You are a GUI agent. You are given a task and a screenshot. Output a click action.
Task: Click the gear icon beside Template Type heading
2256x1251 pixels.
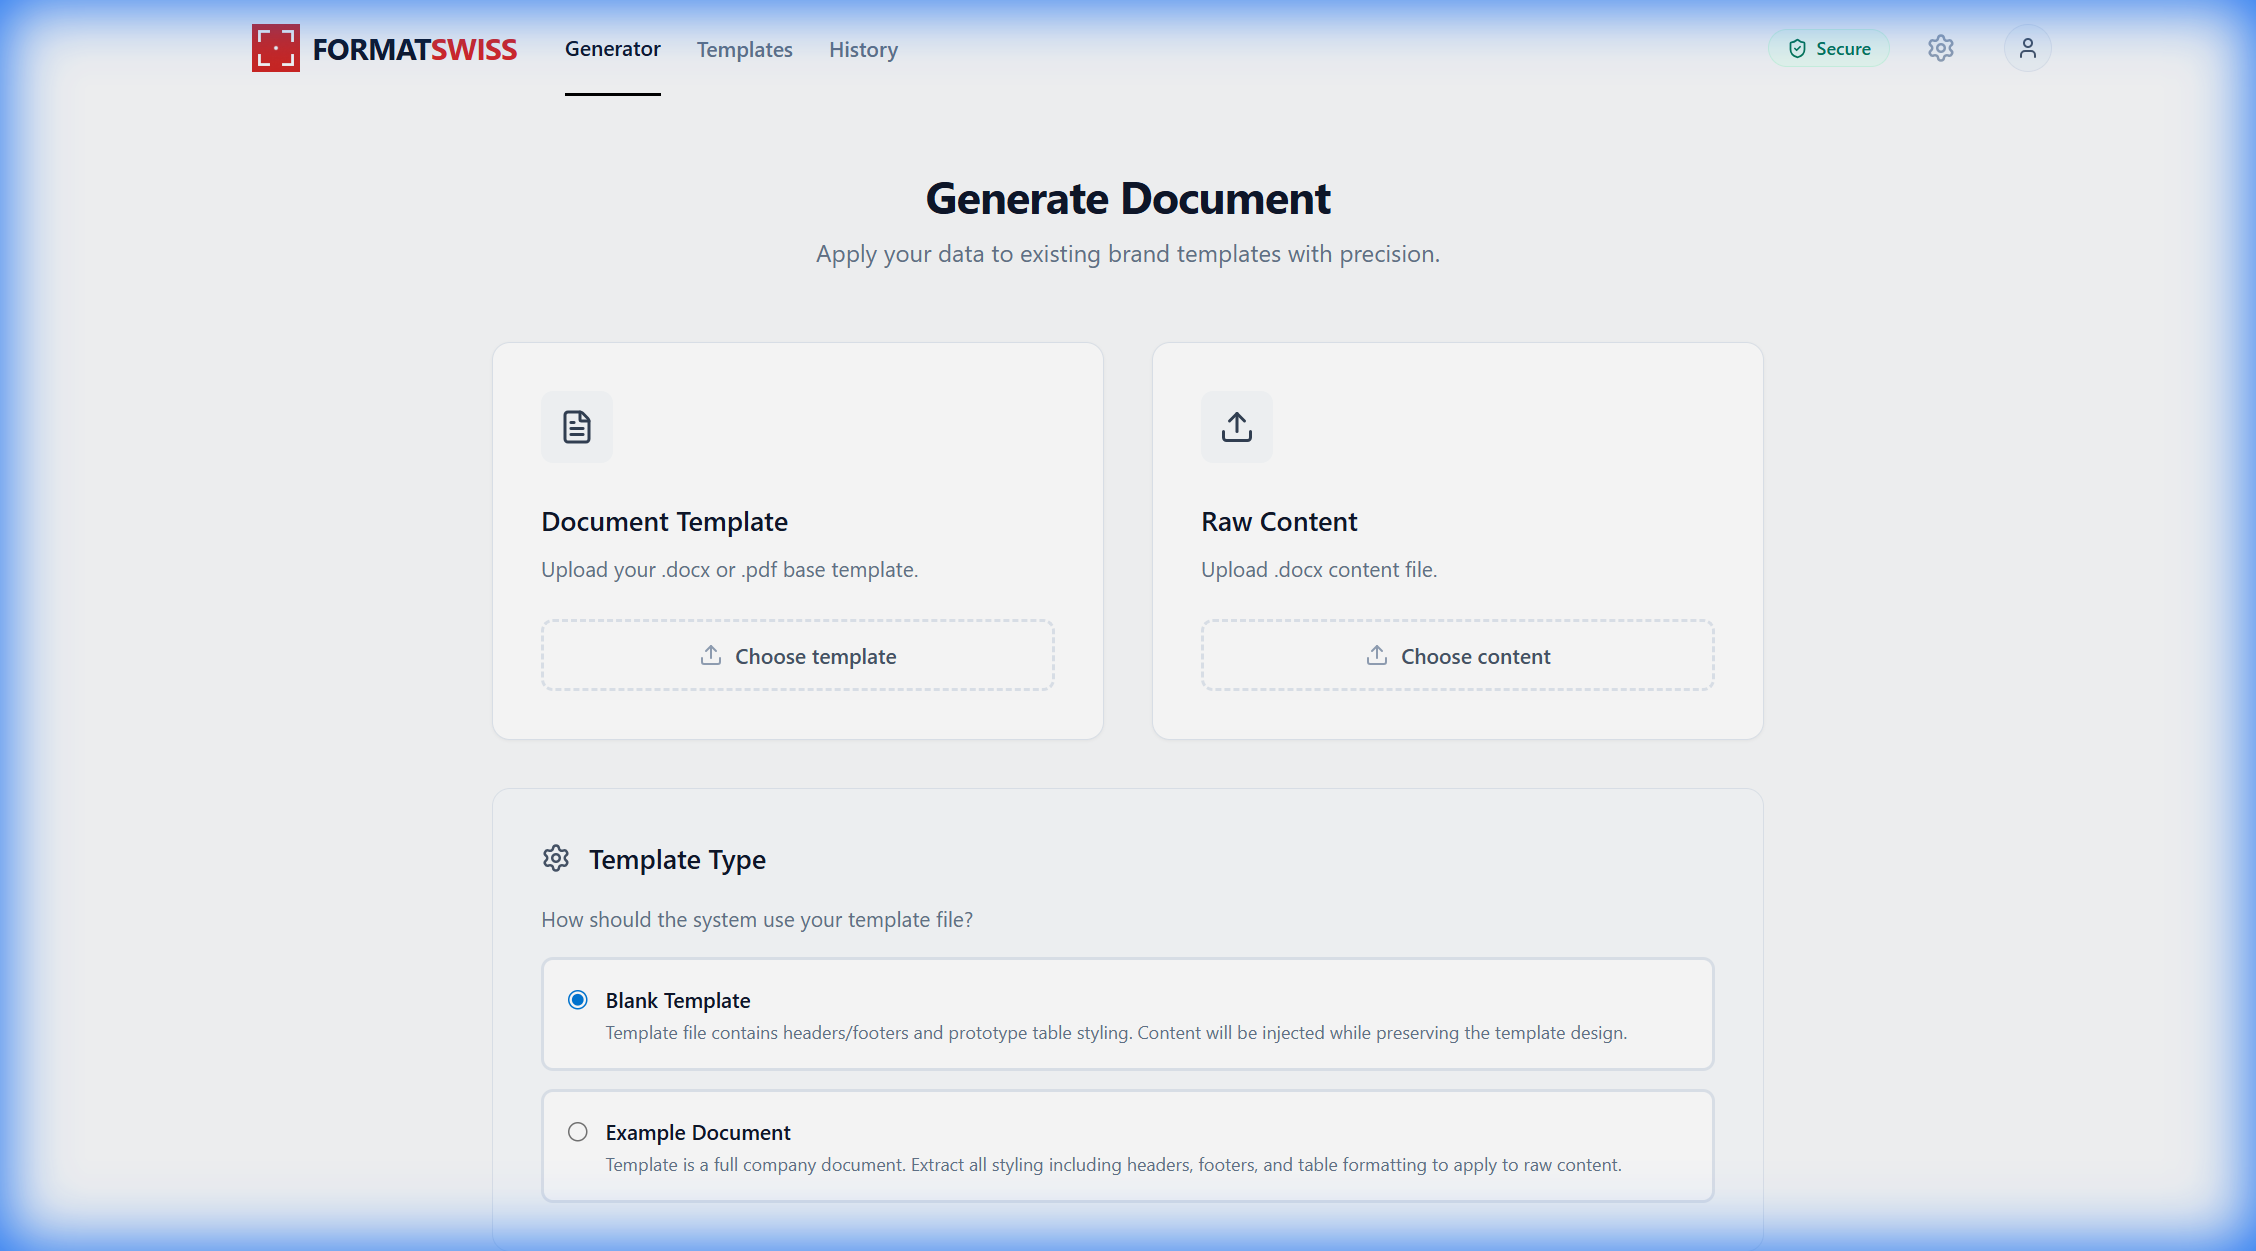(x=555, y=857)
